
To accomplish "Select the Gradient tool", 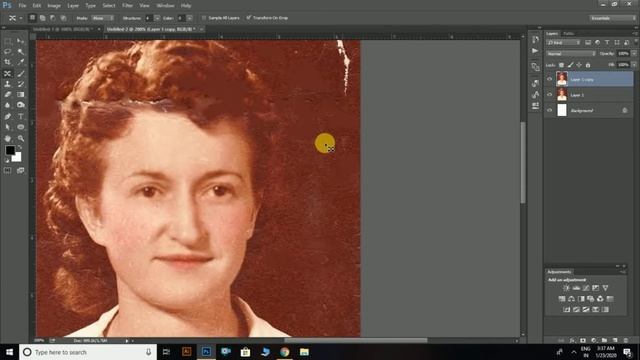I will click(20, 95).
